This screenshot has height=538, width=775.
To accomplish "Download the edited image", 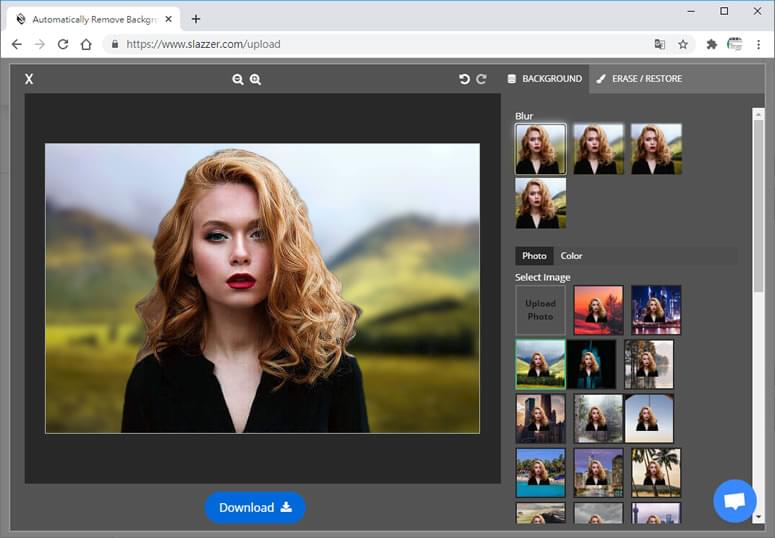I will (255, 507).
